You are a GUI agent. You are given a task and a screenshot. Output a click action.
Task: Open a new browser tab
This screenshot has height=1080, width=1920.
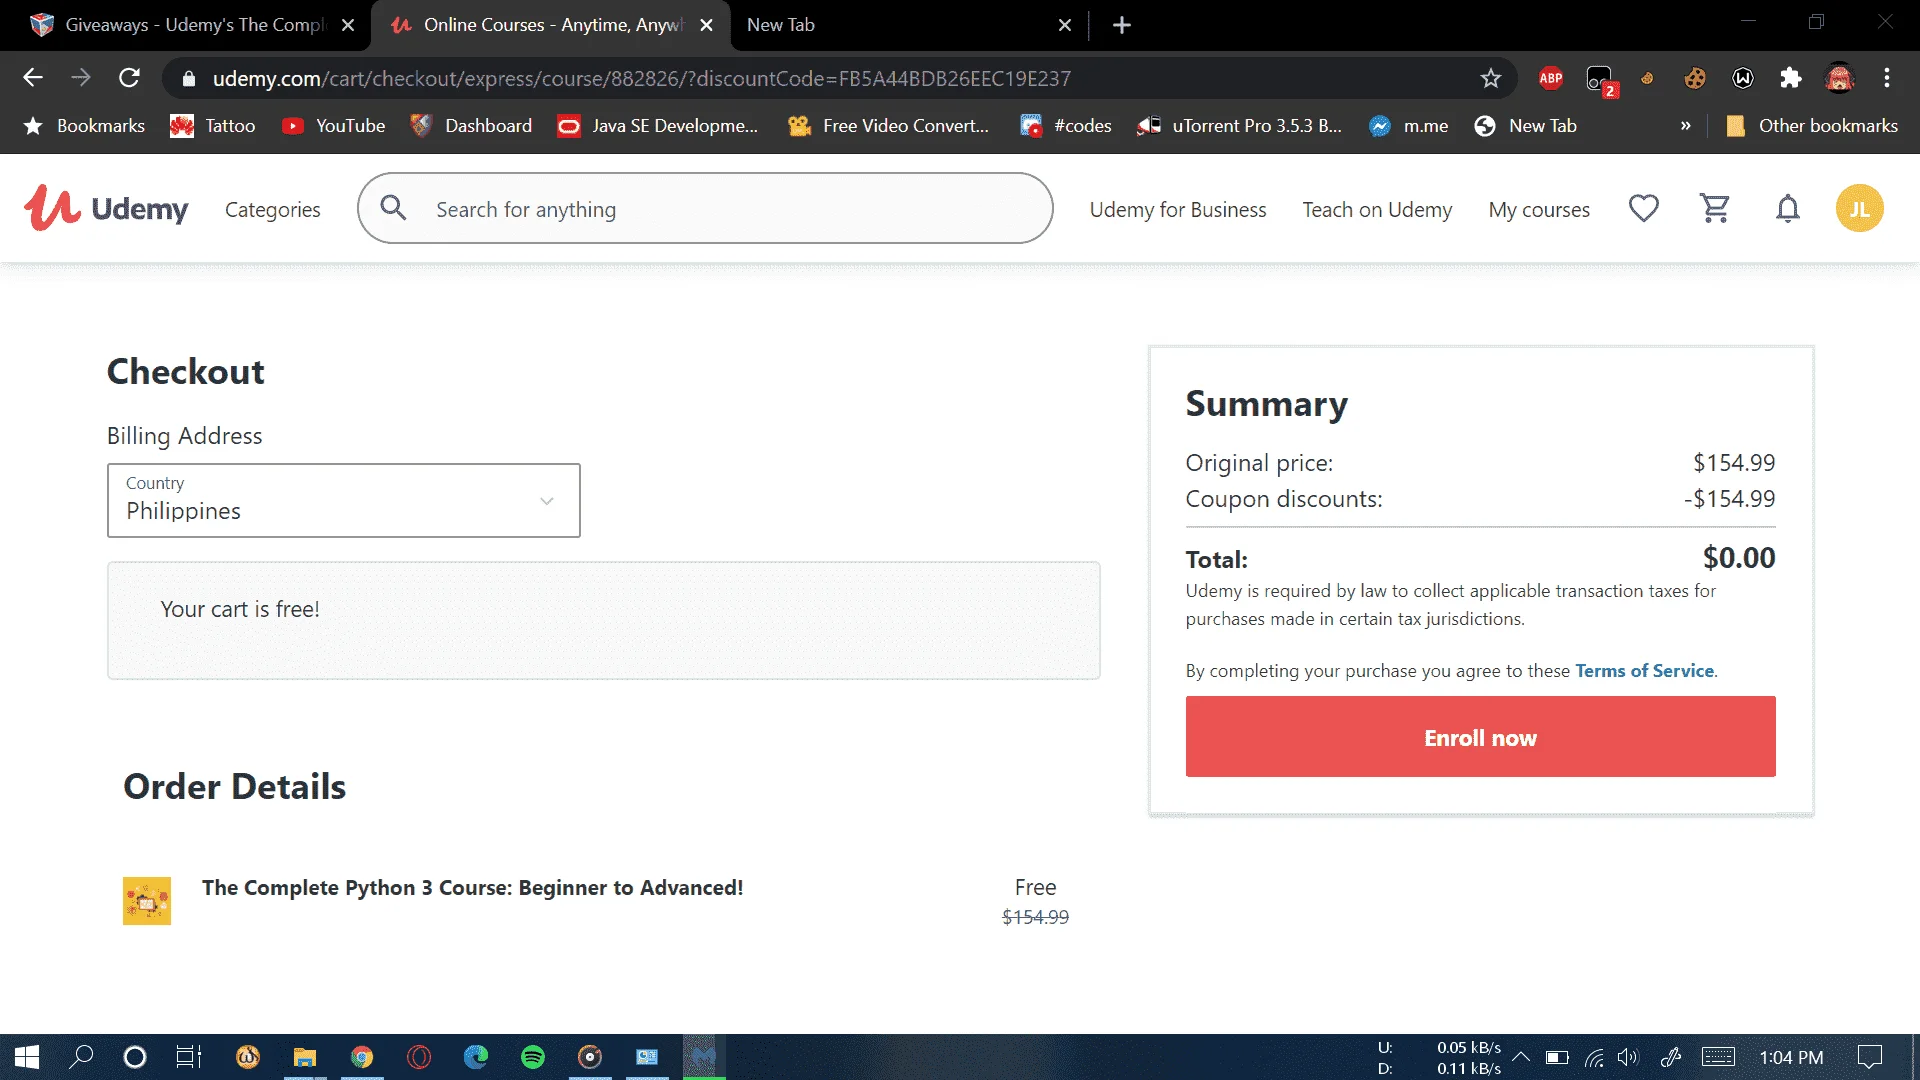(1122, 25)
